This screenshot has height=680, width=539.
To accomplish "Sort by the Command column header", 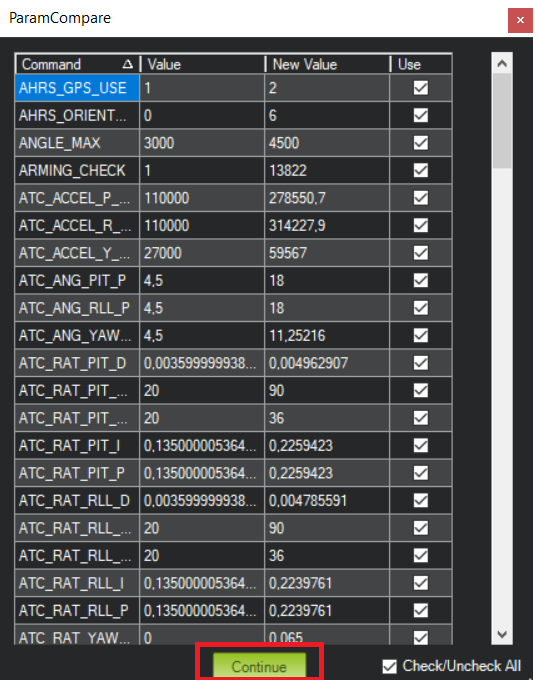I will click(78, 64).
